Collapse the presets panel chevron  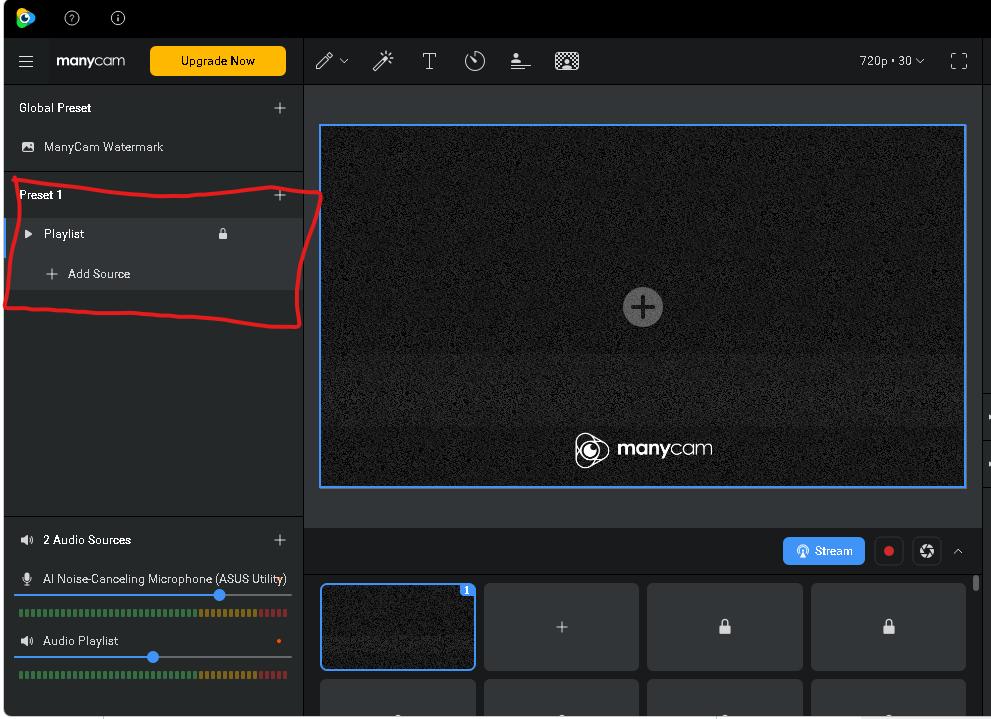[958, 551]
